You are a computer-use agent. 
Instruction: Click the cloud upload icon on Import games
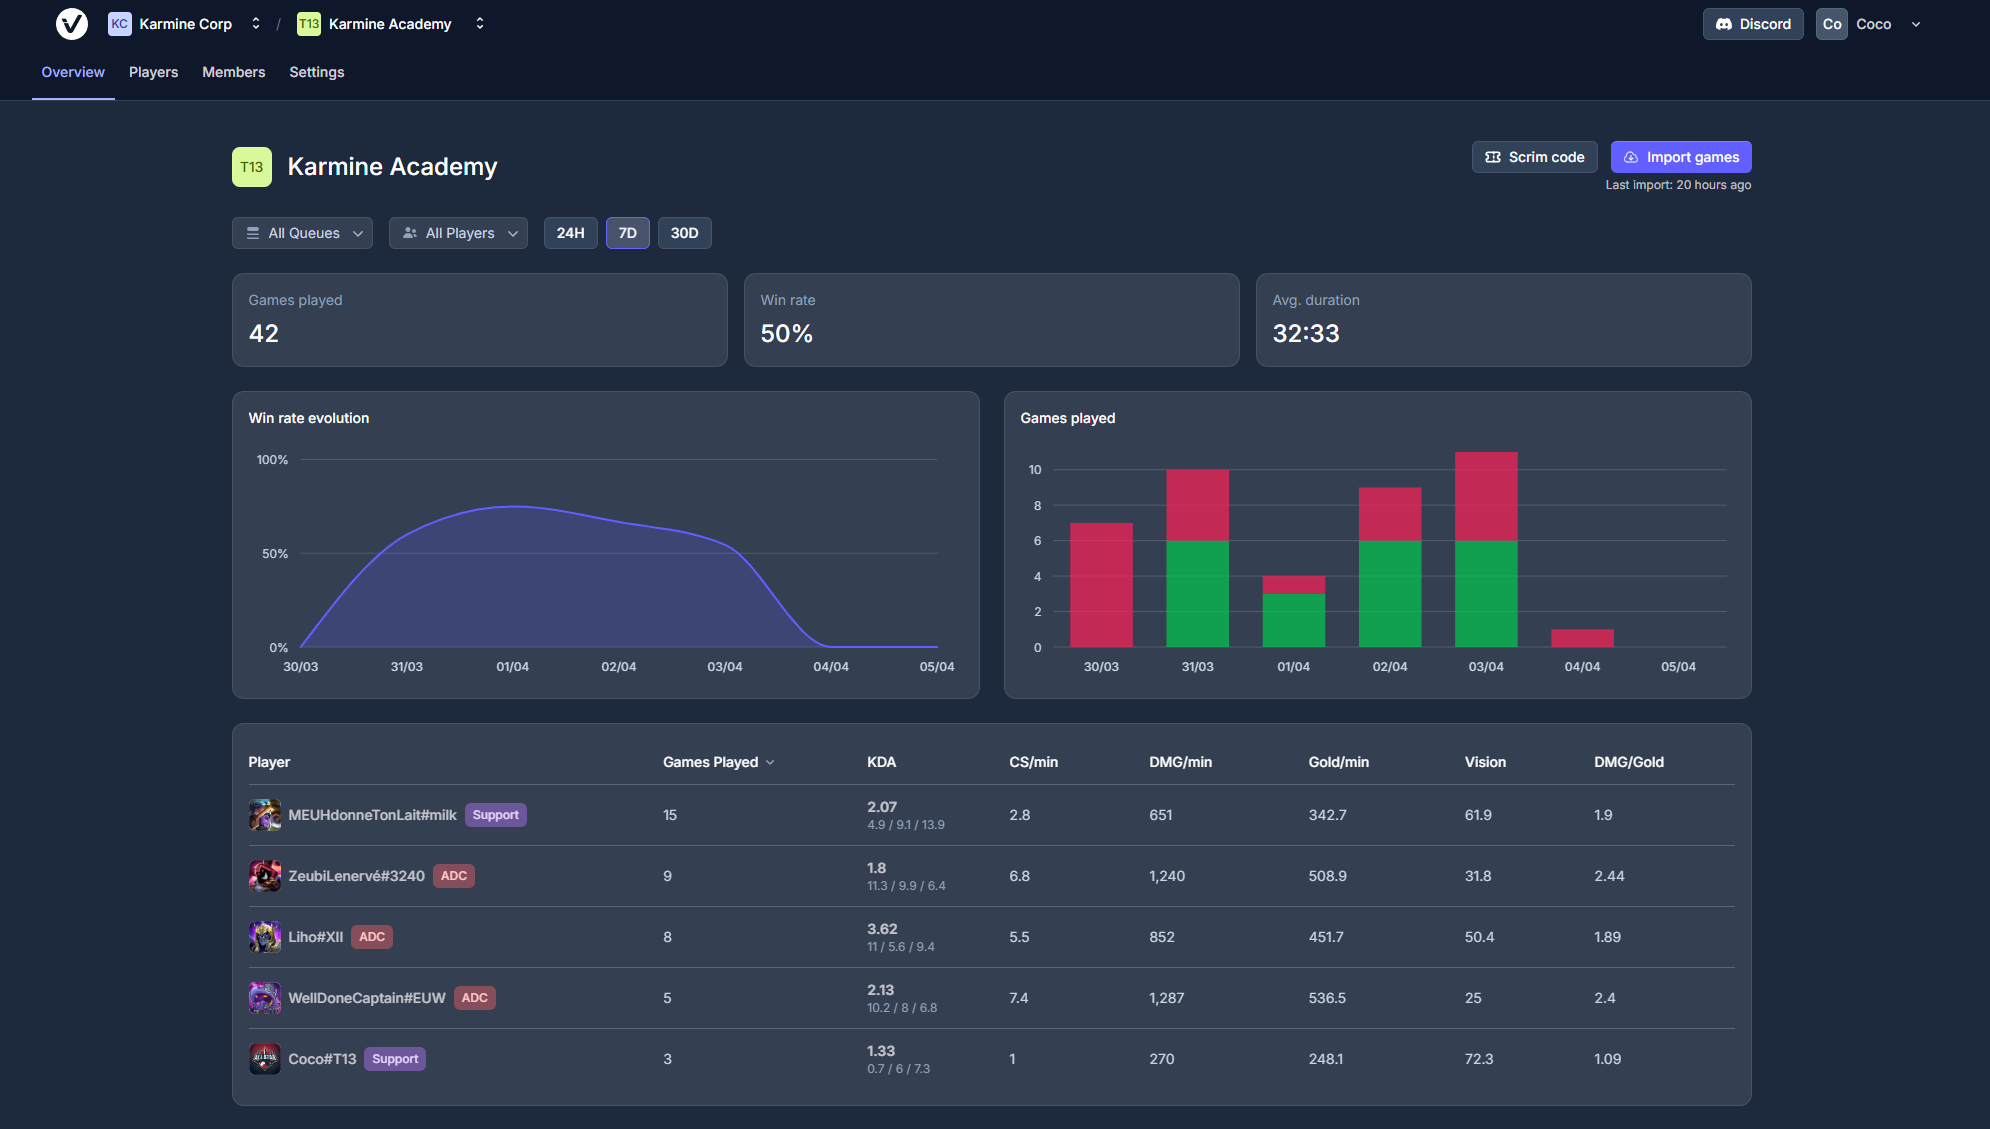[x=1631, y=157]
